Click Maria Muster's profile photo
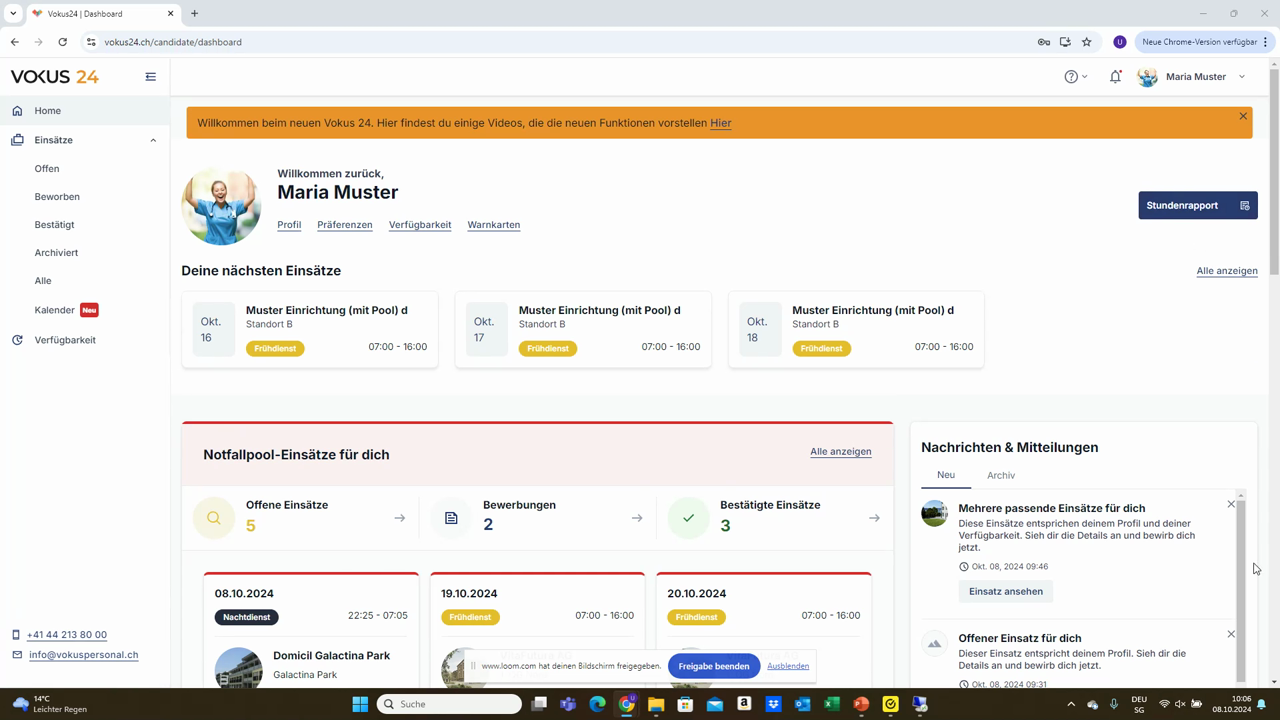 221,206
